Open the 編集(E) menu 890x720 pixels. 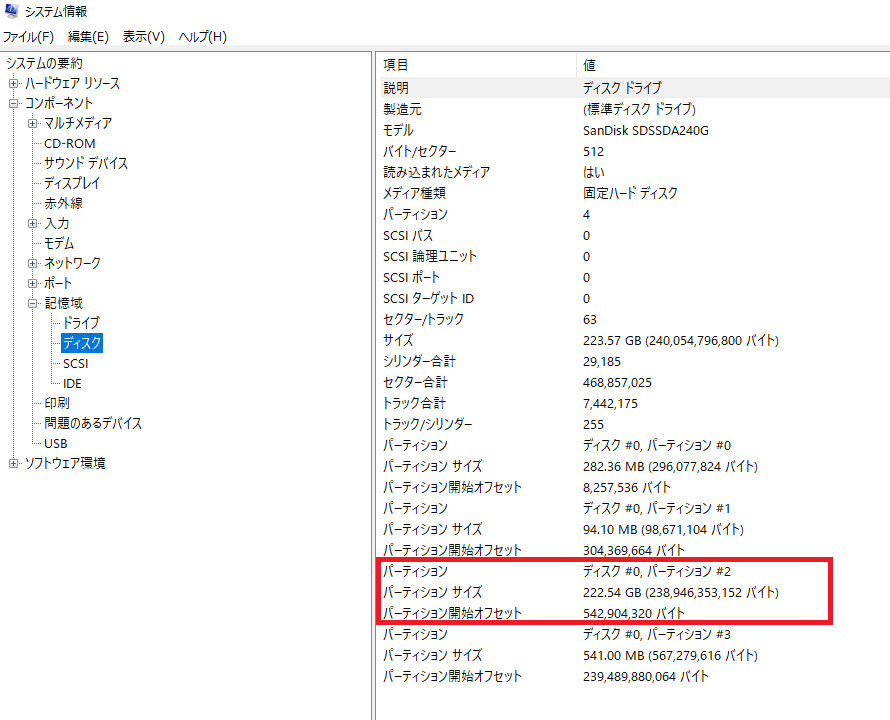(x=88, y=37)
